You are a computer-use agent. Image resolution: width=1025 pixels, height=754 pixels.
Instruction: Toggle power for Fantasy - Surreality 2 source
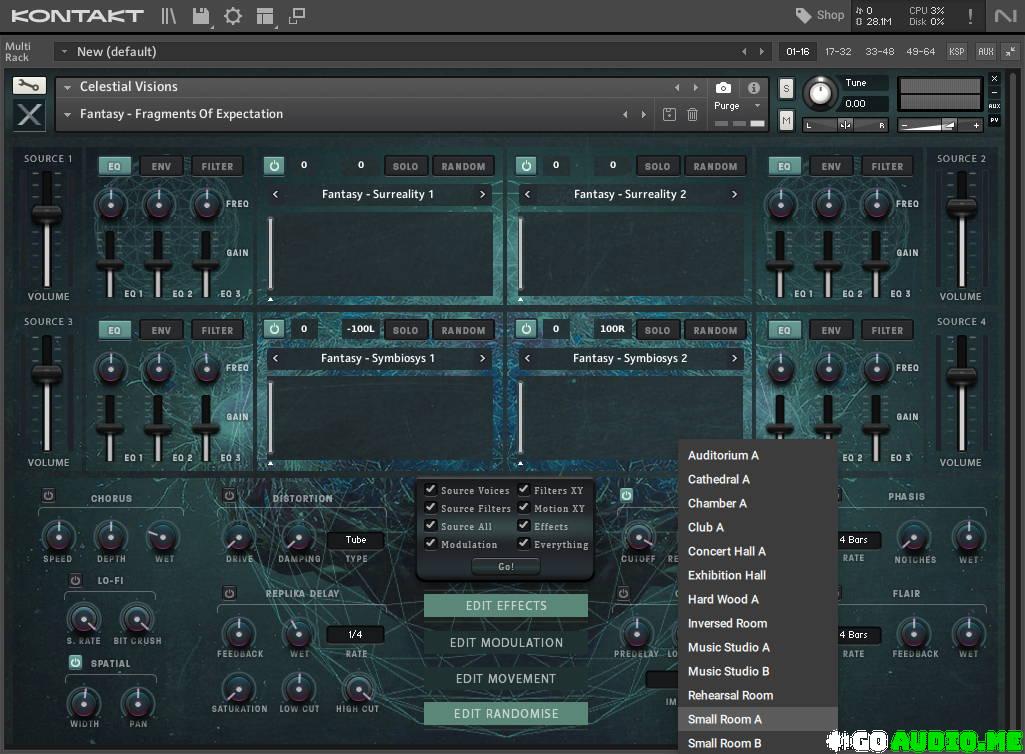(526, 165)
